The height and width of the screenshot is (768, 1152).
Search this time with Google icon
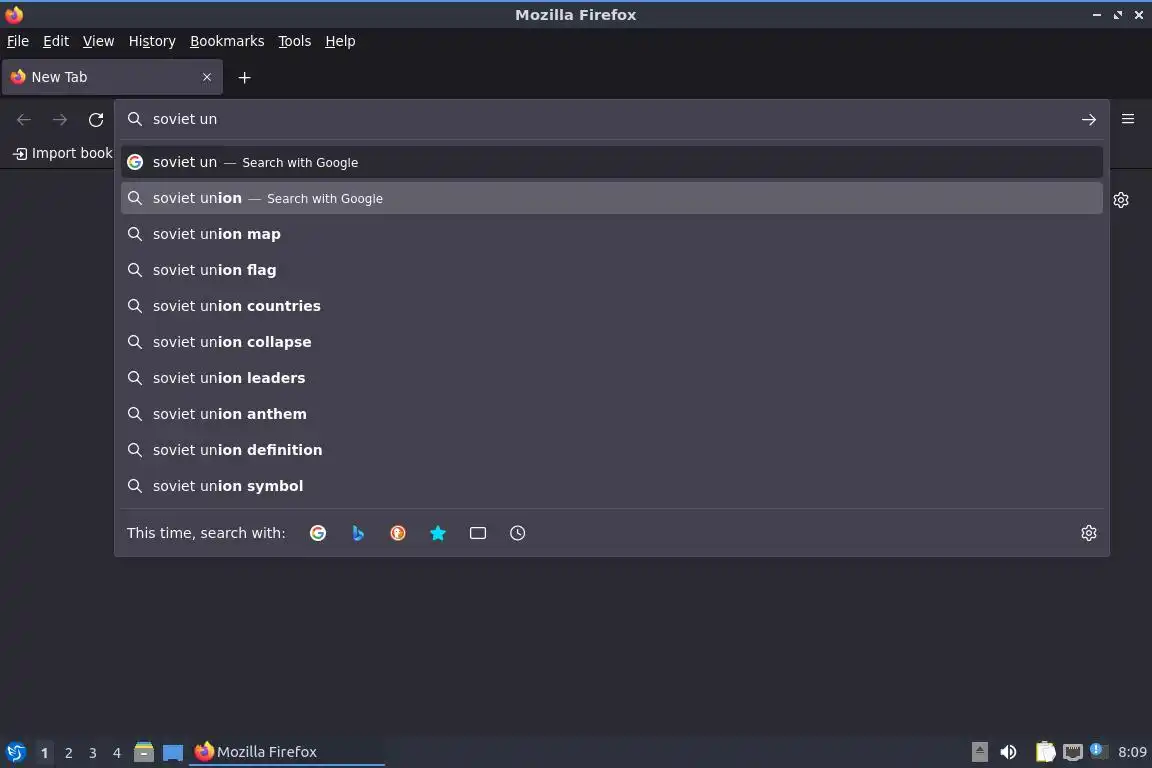tap(318, 533)
